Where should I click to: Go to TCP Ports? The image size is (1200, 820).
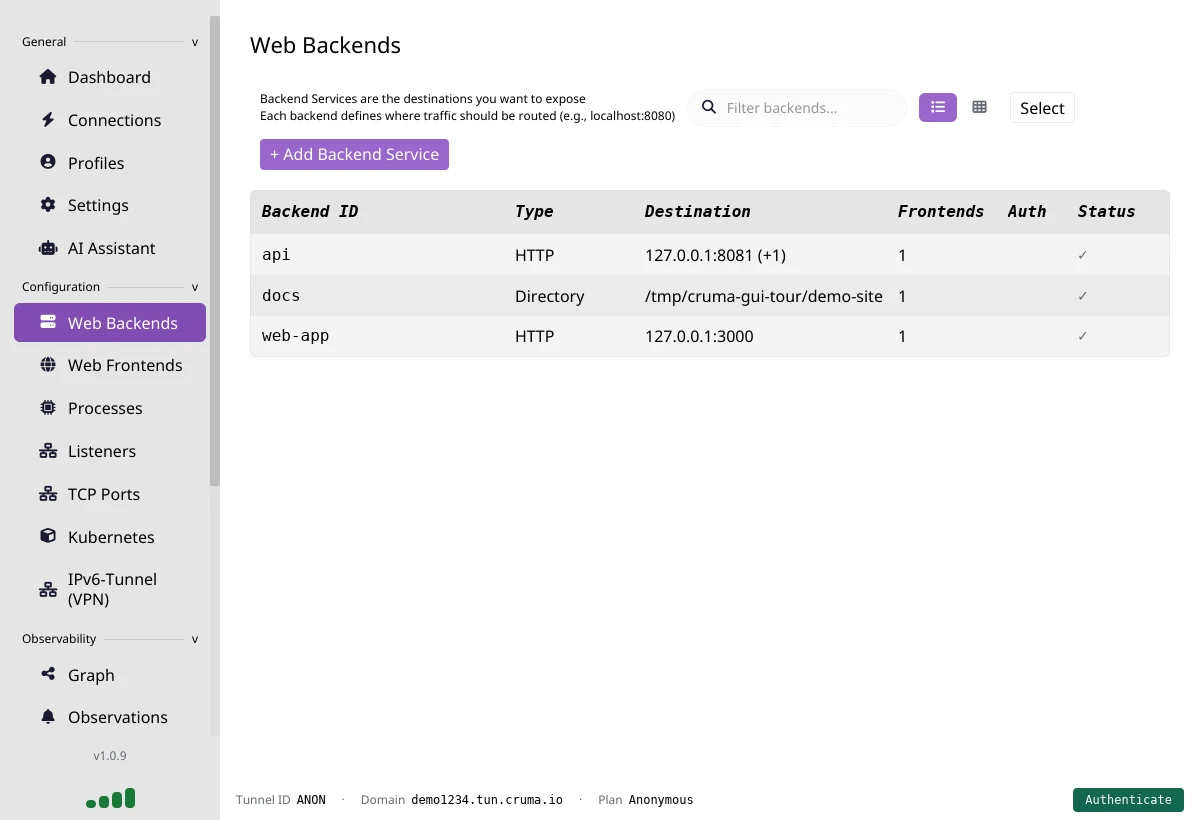point(110,494)
